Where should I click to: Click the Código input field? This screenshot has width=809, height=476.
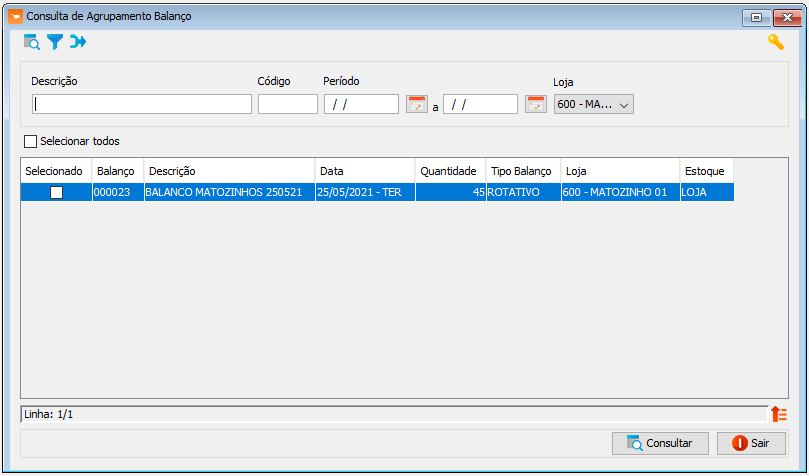coord(287,104)
